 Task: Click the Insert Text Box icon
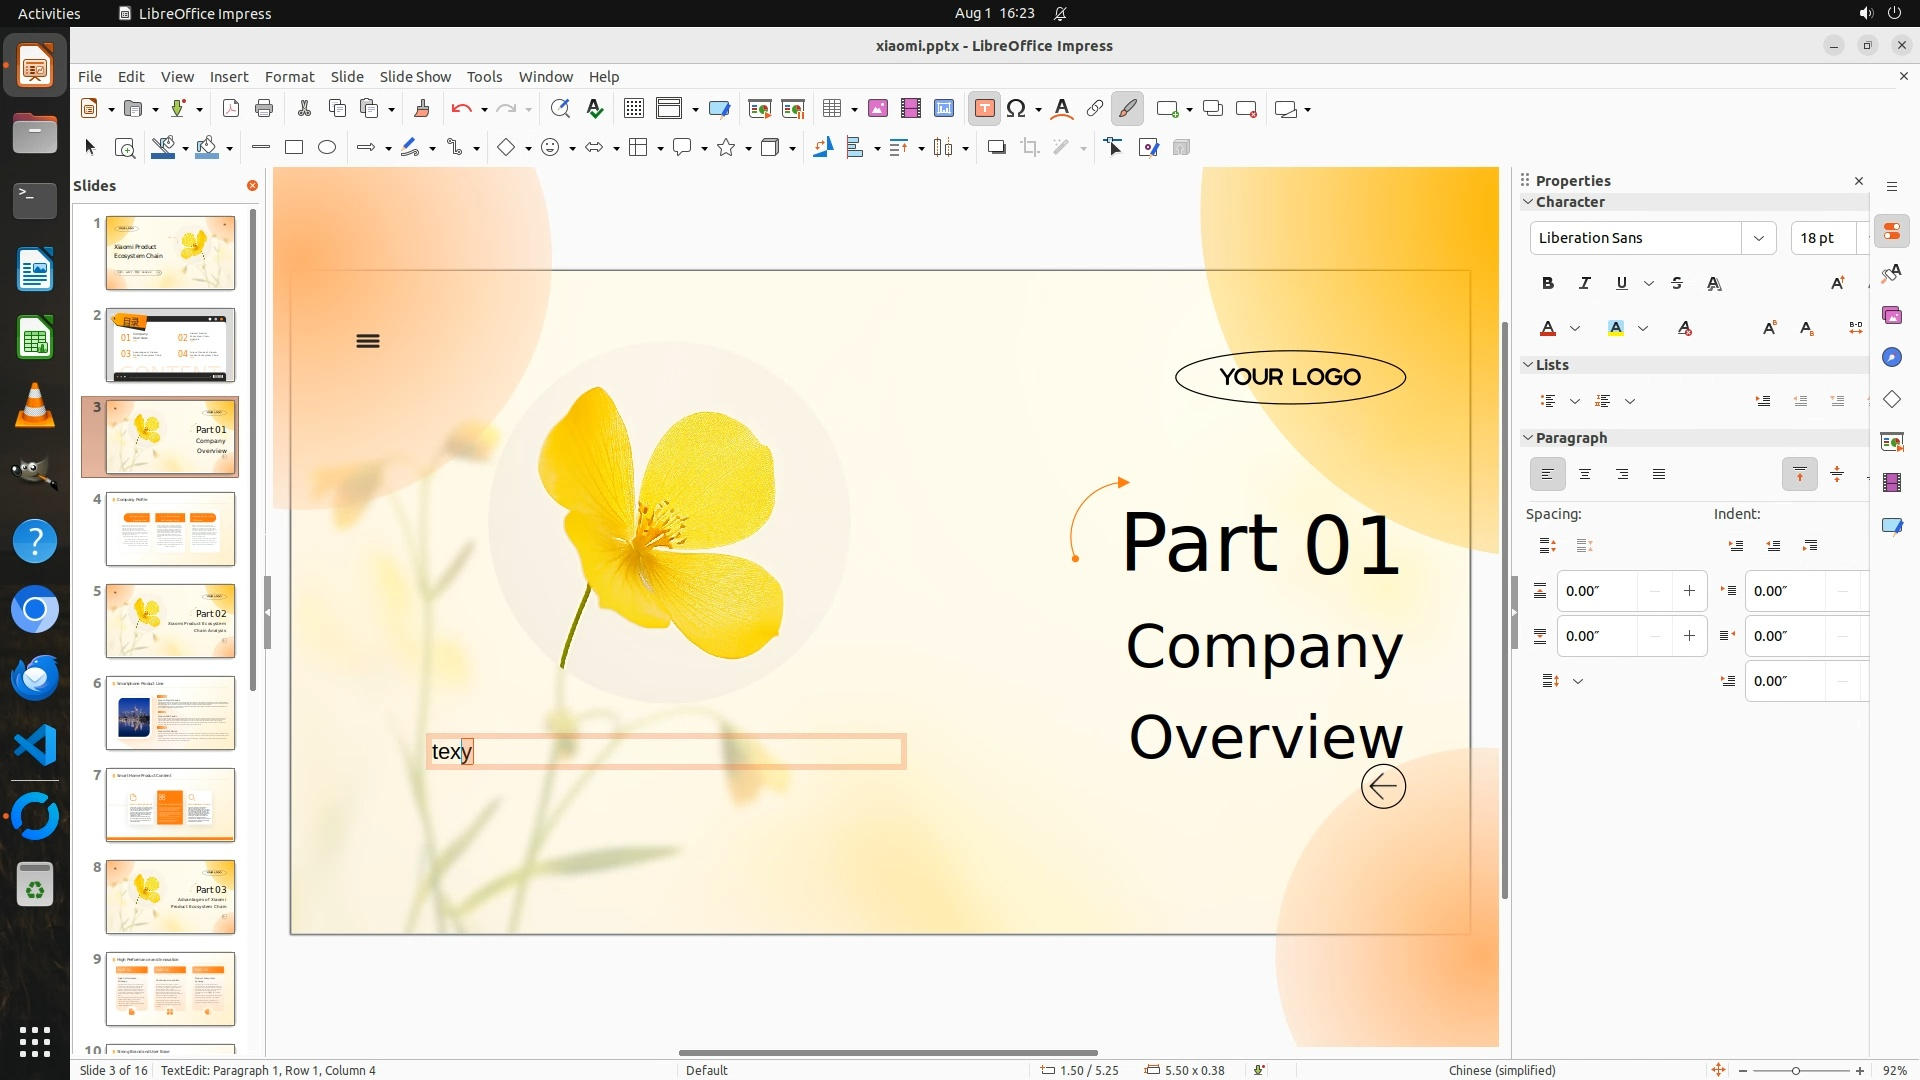984,109
